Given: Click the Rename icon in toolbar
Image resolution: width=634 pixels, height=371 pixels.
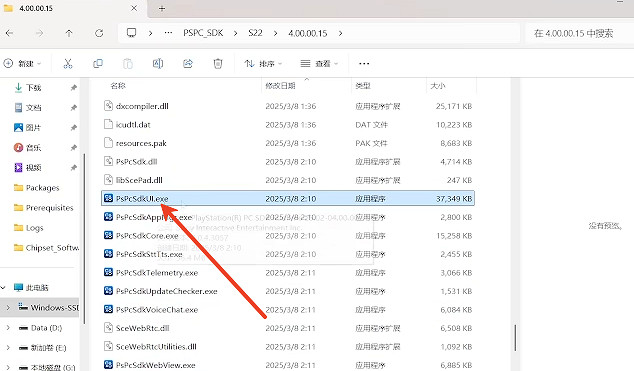Looking at the screenshot, I should pos(158,63).
